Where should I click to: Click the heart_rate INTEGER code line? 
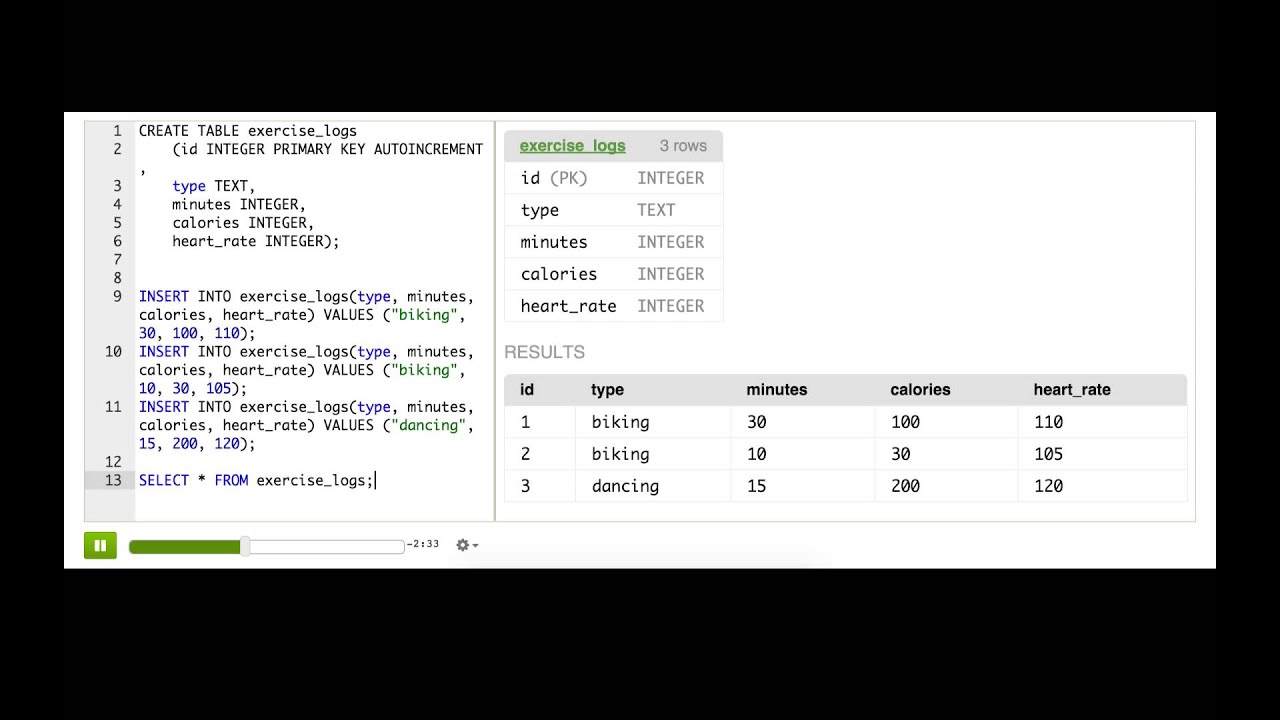click(256, 241)
